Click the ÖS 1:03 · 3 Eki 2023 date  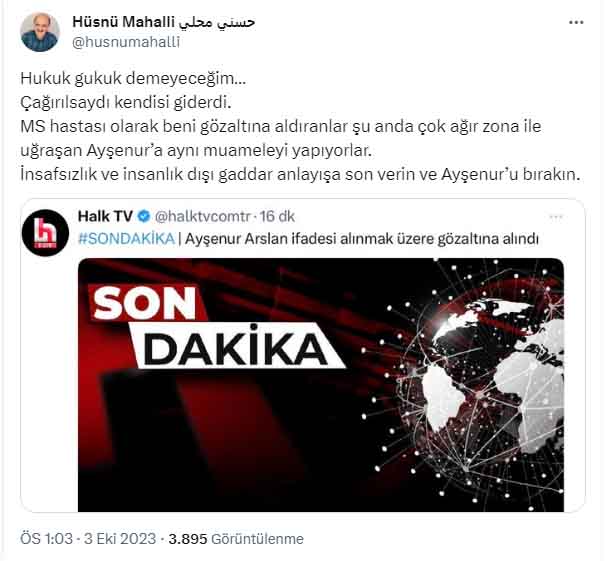coord(88,539)
